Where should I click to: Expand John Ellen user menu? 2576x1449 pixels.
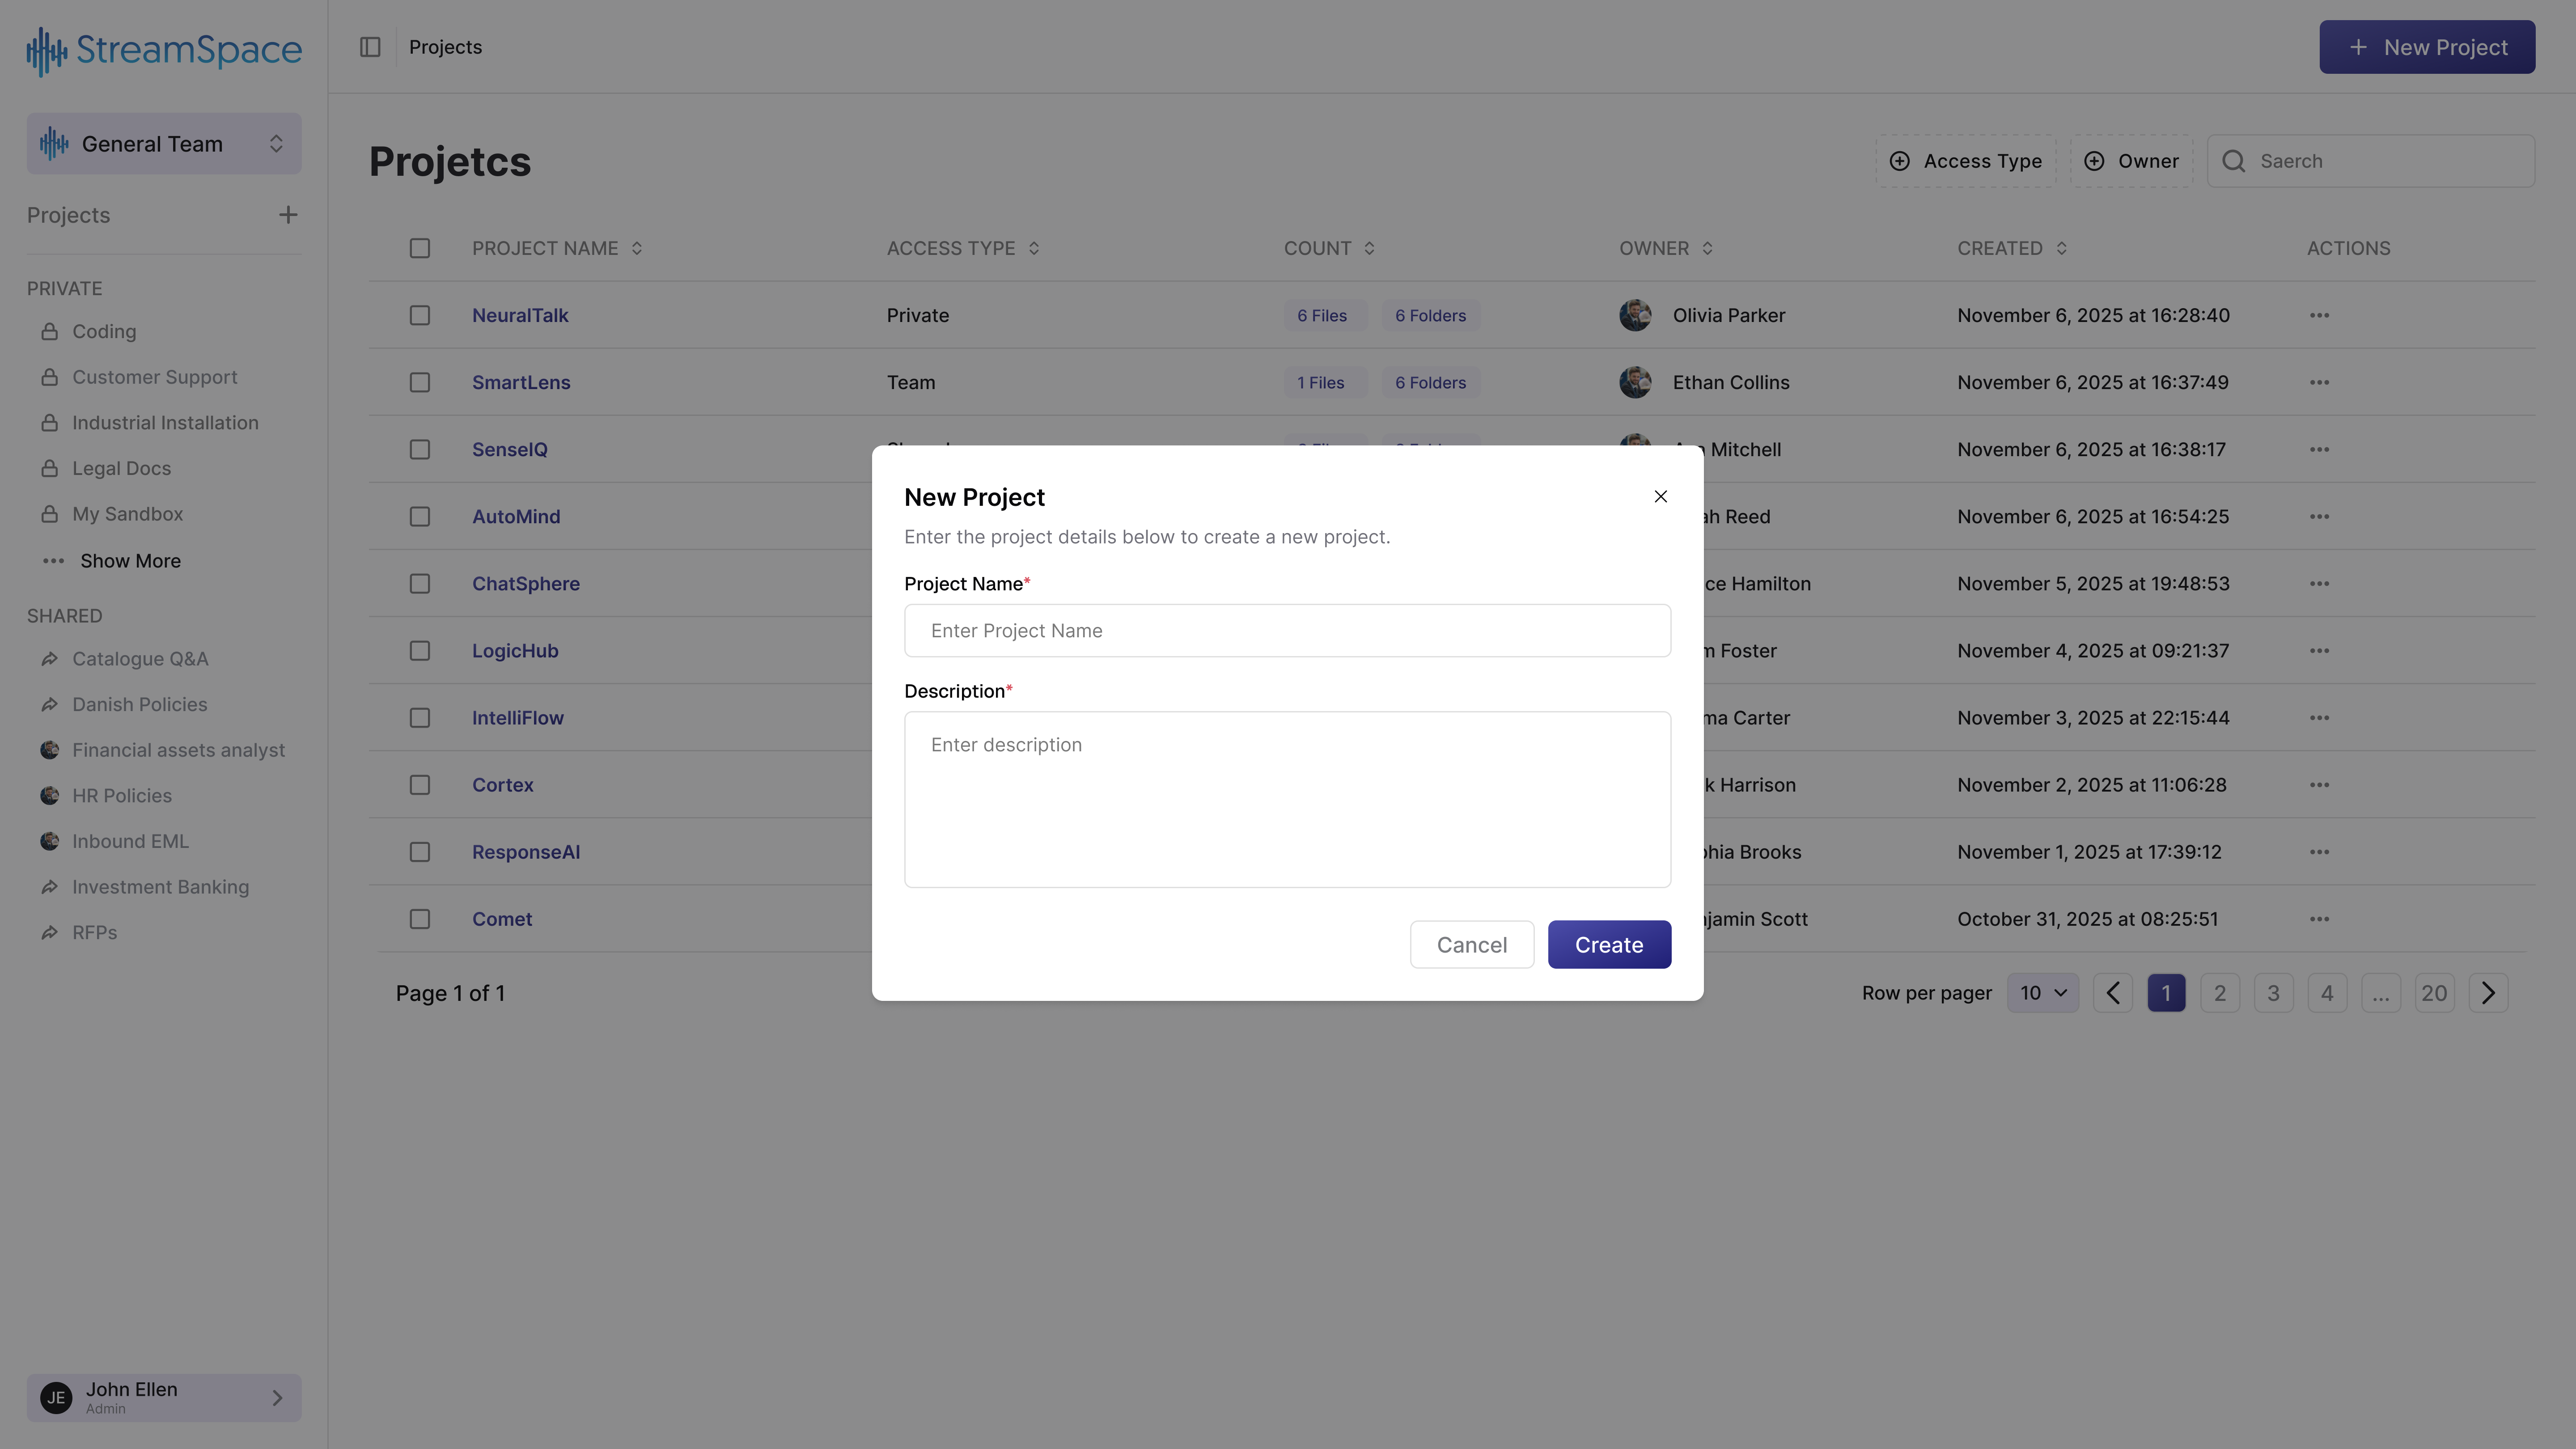pos(164,1397)
